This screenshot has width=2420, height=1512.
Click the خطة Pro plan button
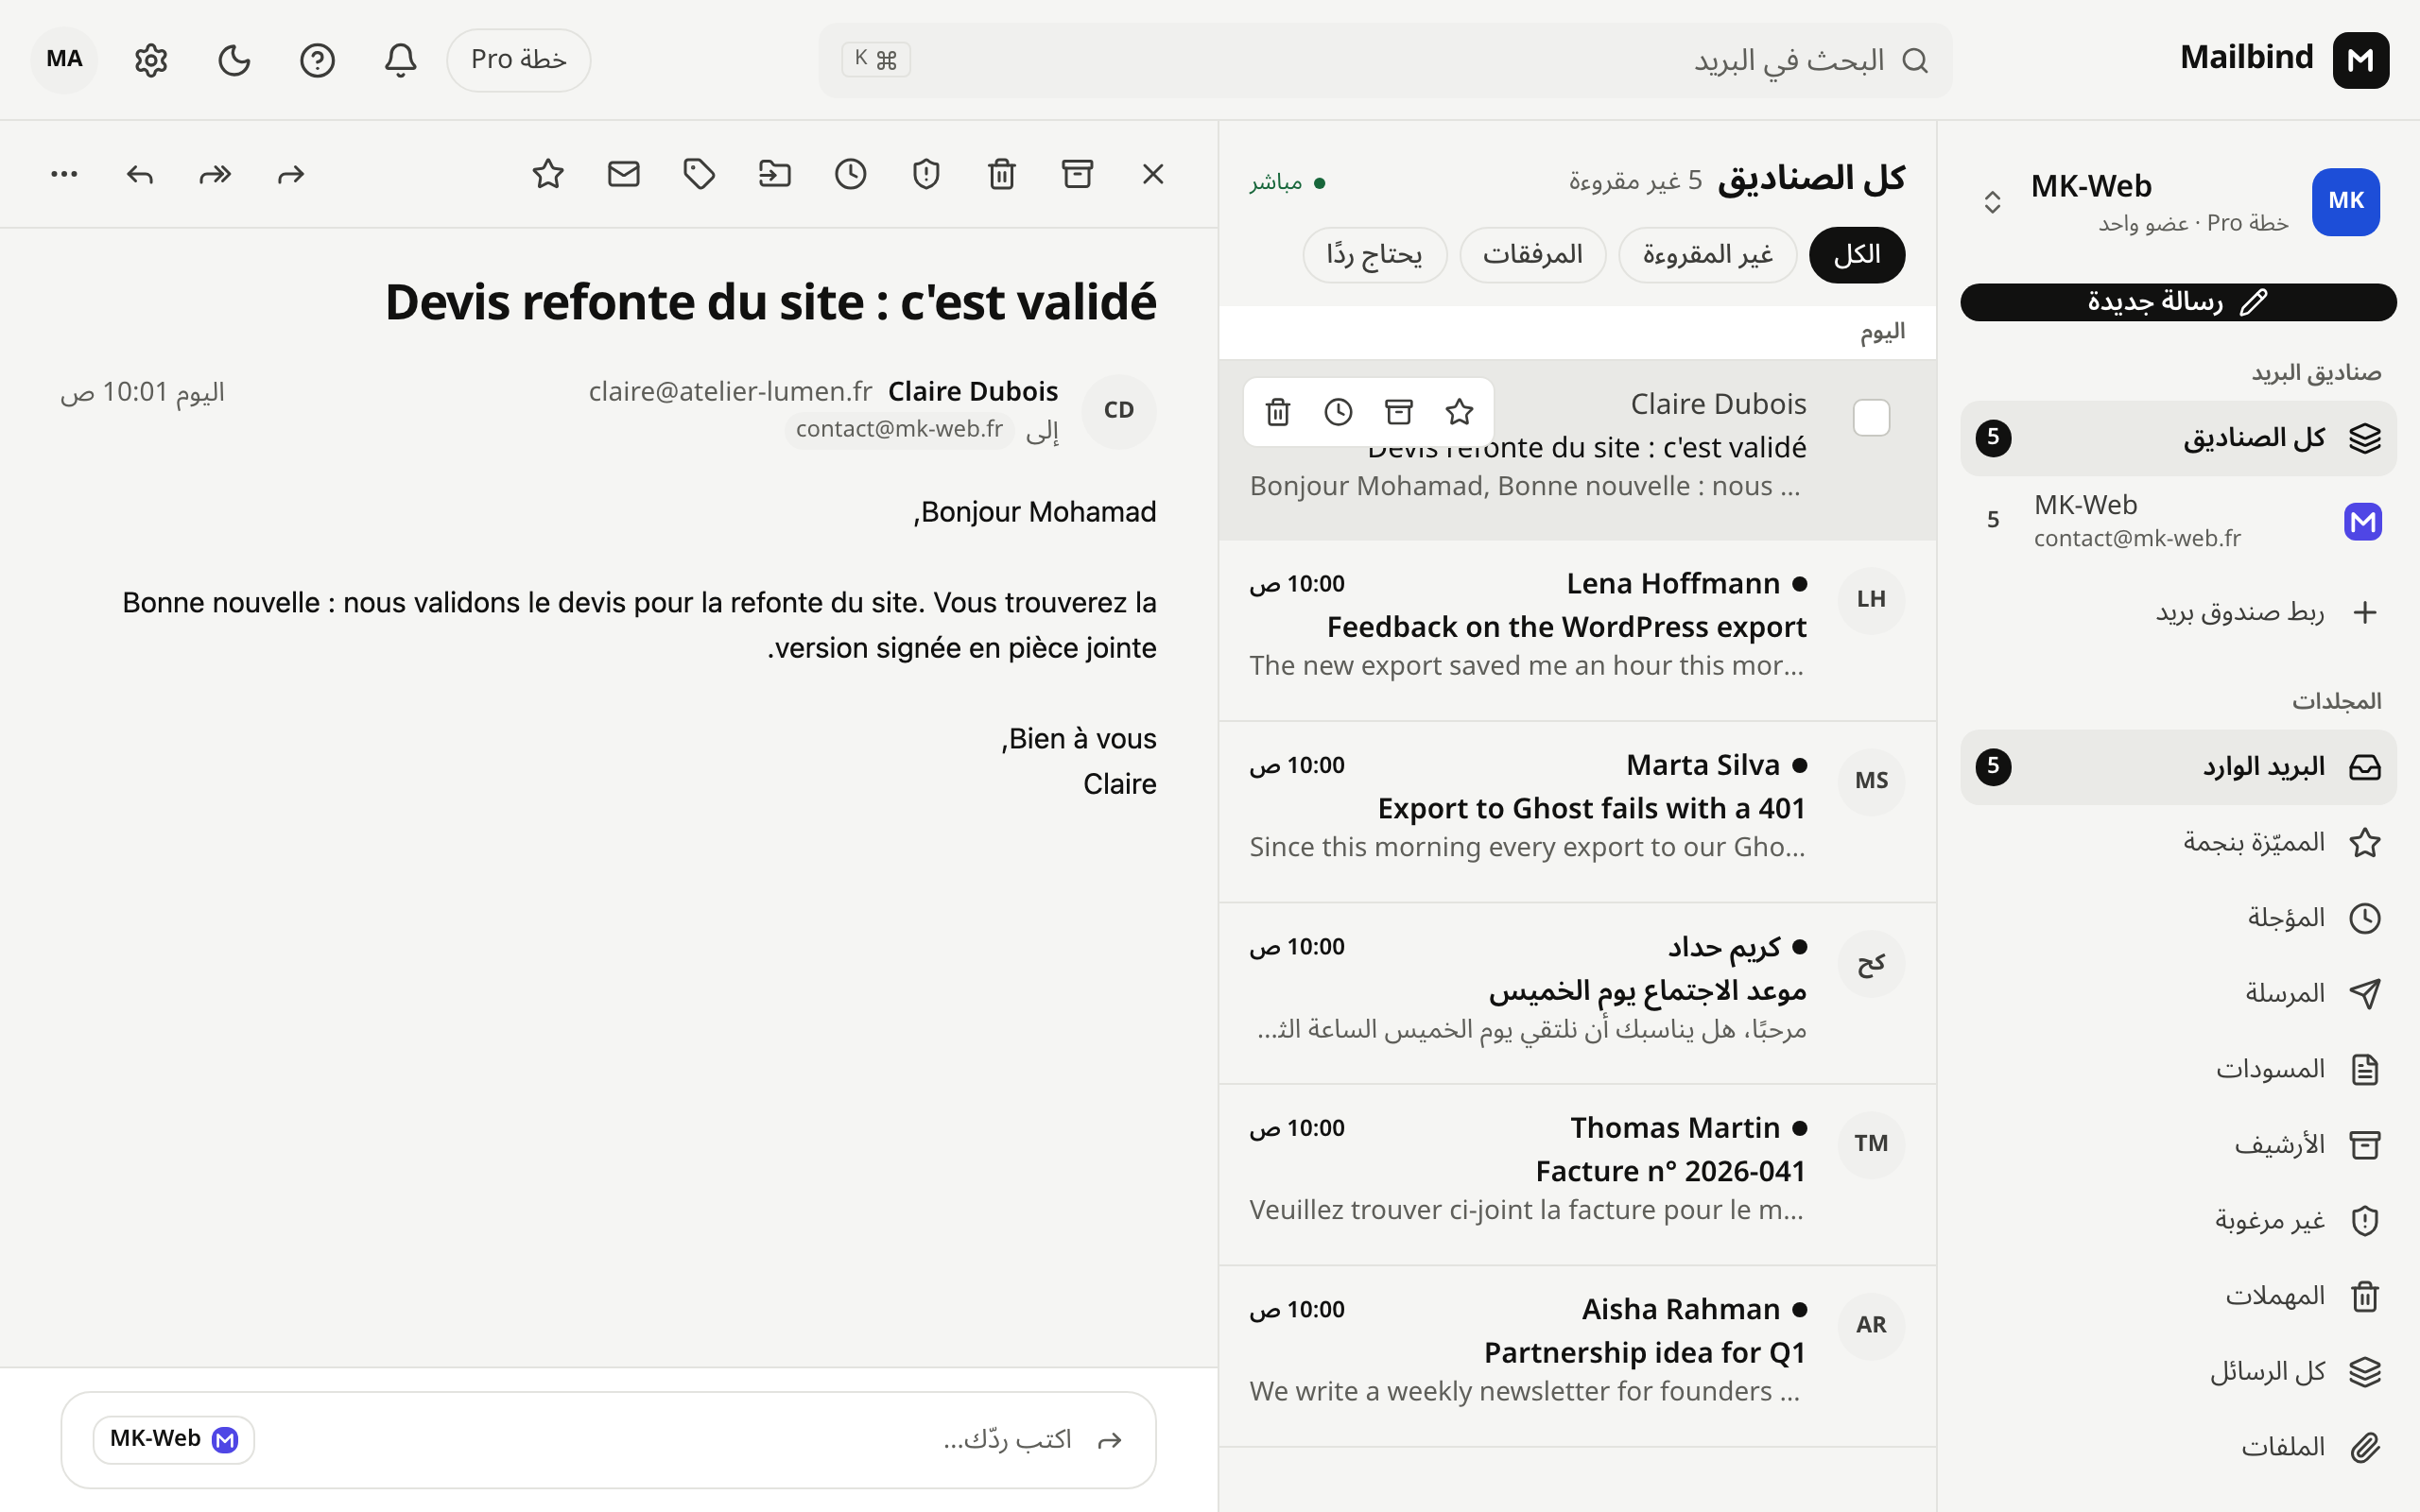point(518,60)
